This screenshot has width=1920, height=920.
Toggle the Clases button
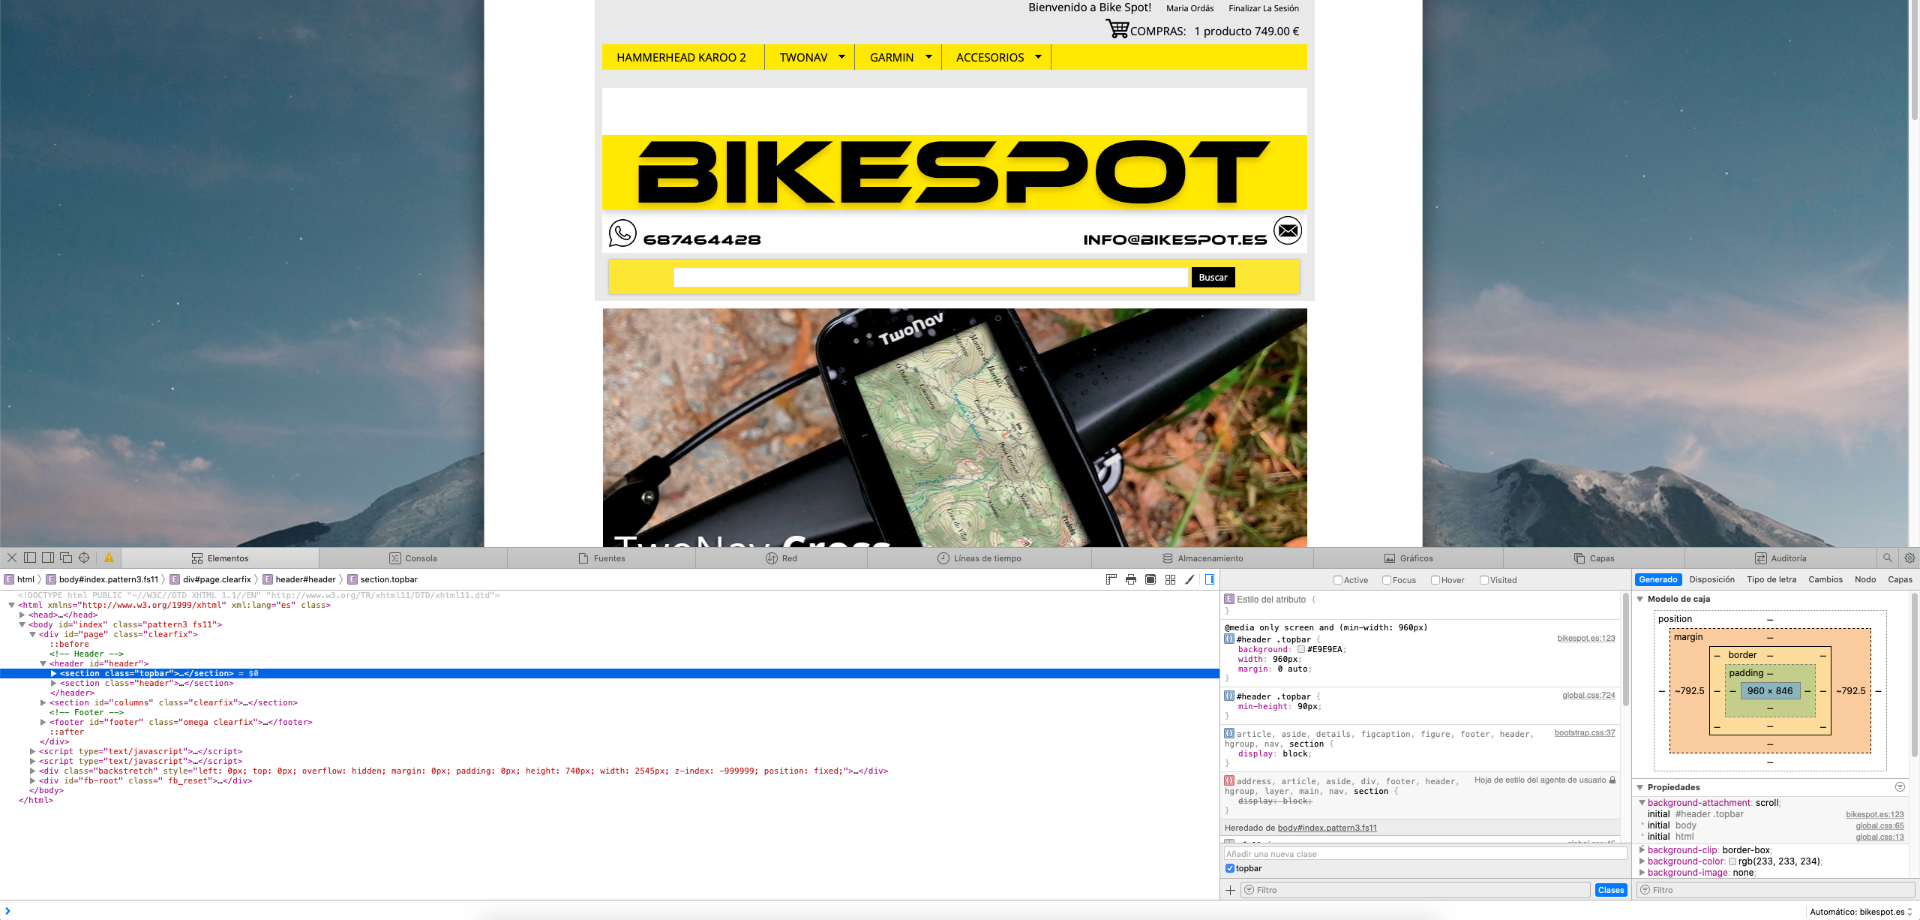point(1611,890)
